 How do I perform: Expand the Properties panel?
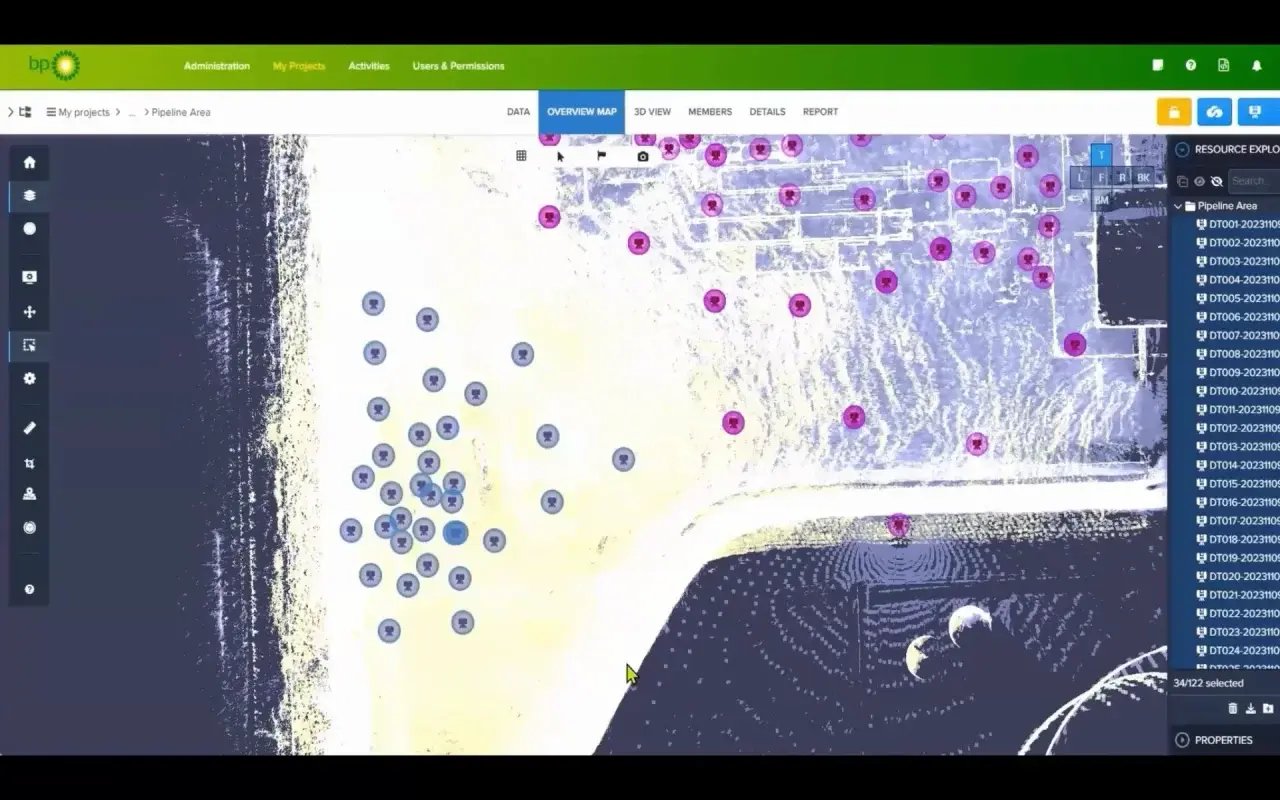[1182, 740]
